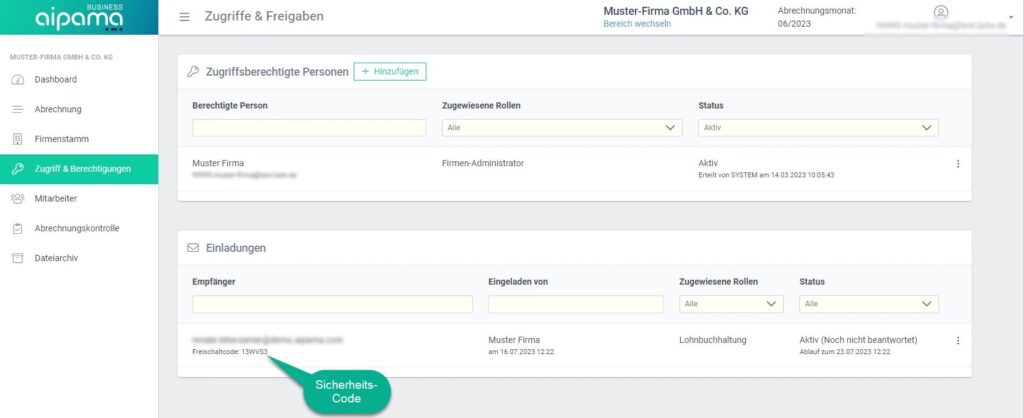Image resolution: width=1024 pixels, height=418 pixels.
Task: Open the invitations Status filter dropdown
Action: click(x=869, y=304)
